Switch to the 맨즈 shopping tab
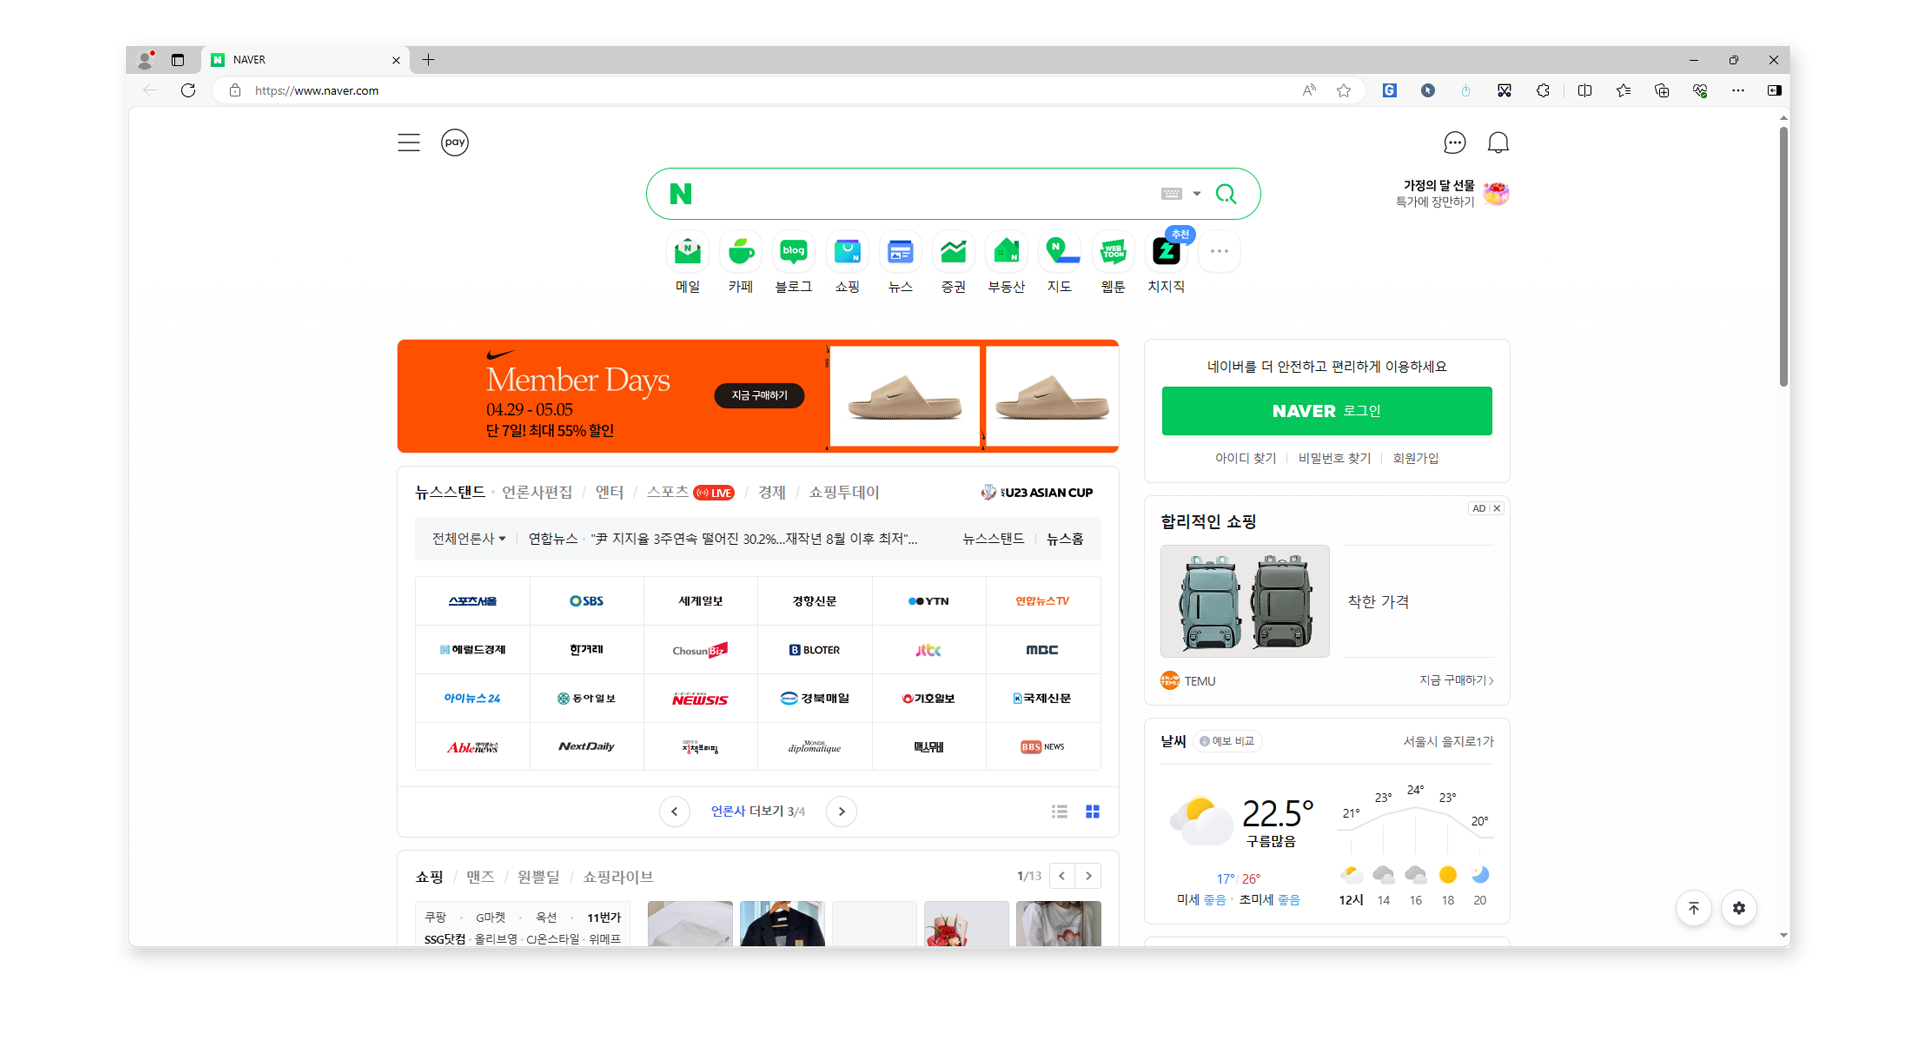 tap(480, 876)
